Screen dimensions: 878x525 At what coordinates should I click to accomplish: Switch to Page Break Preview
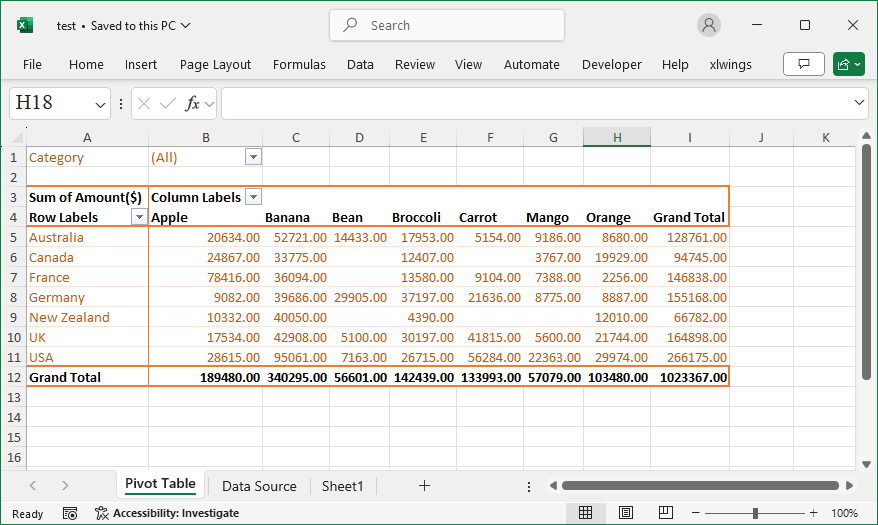[664, 513]
